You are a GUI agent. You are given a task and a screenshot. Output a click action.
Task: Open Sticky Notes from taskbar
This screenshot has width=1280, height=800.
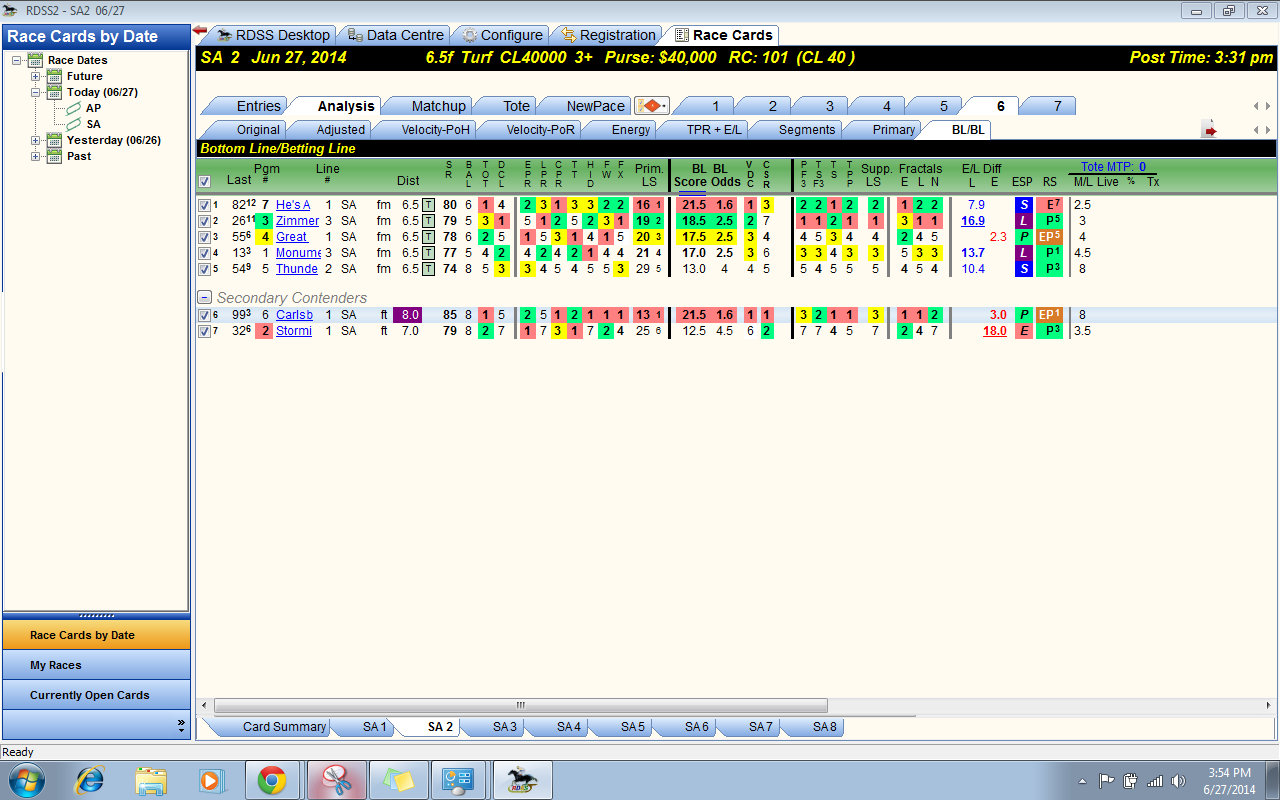398,780
